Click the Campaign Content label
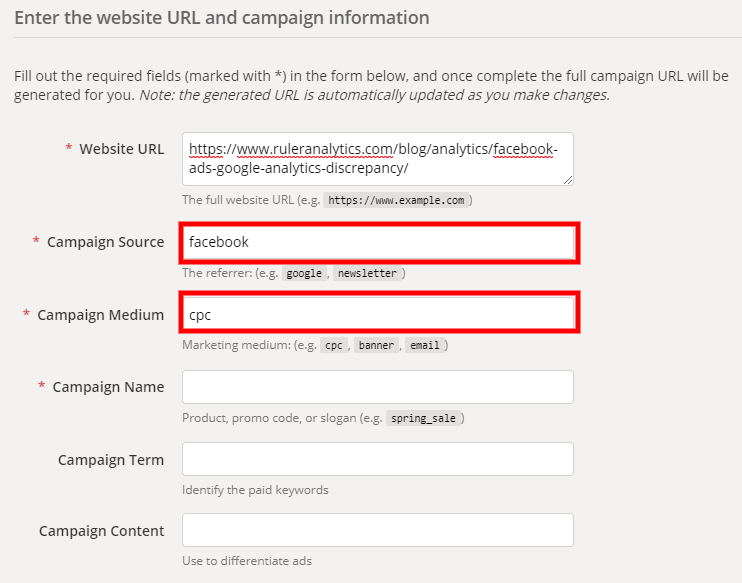742x583 pixels. (102, 531)
